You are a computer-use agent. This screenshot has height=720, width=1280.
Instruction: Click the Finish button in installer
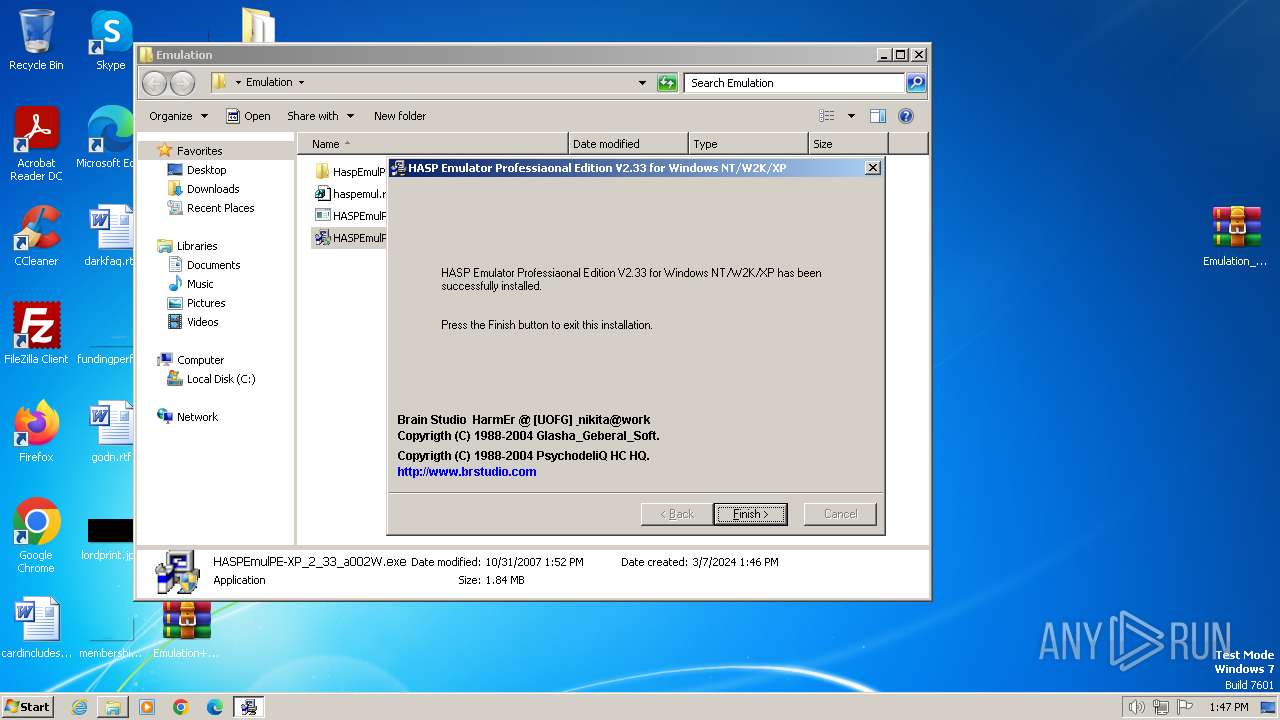pos(750,514)
